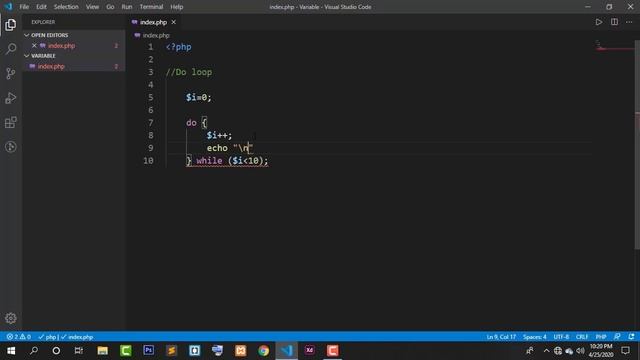Open the Windows Start menu
Image resolution: width=640 pixels, height=360 pixels.
coord(11,351)
